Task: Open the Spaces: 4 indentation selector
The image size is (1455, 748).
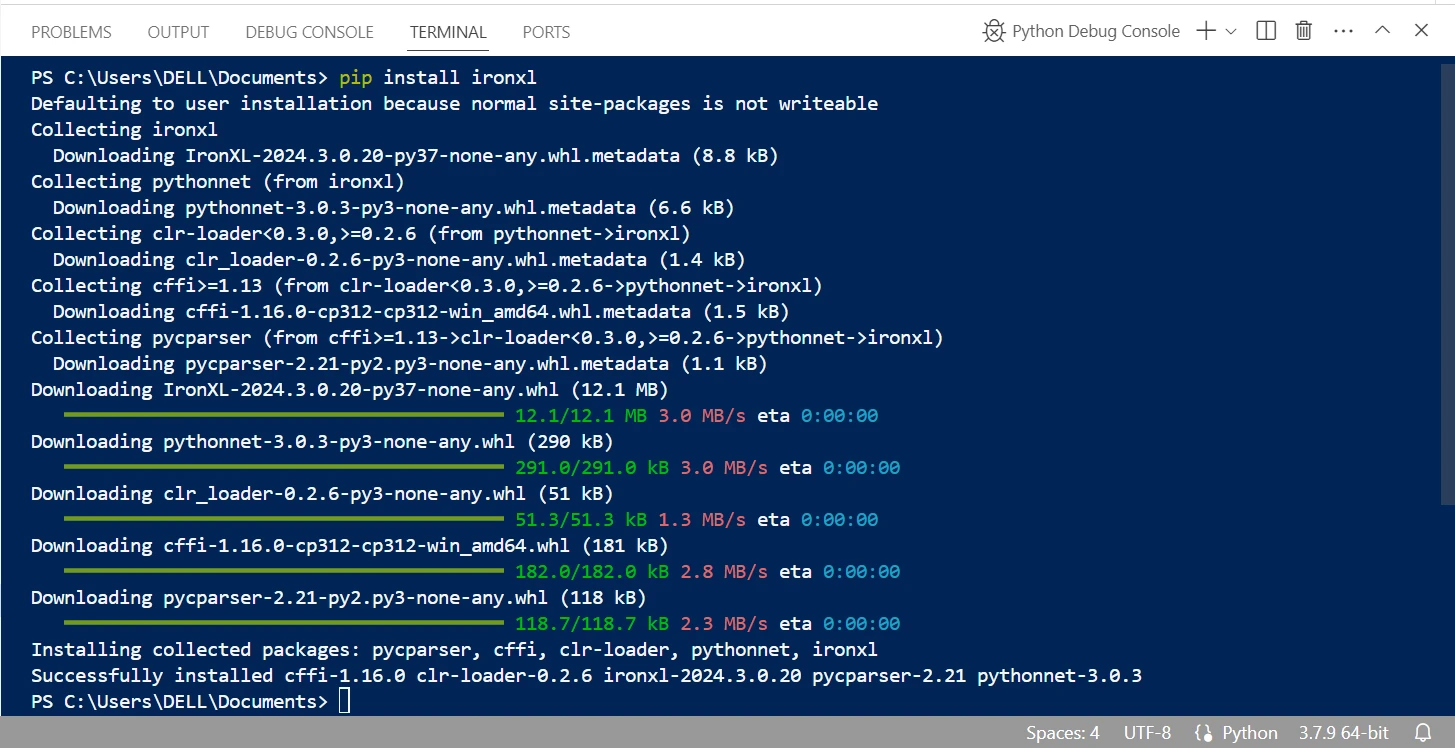Action: tap(1062, 733)
